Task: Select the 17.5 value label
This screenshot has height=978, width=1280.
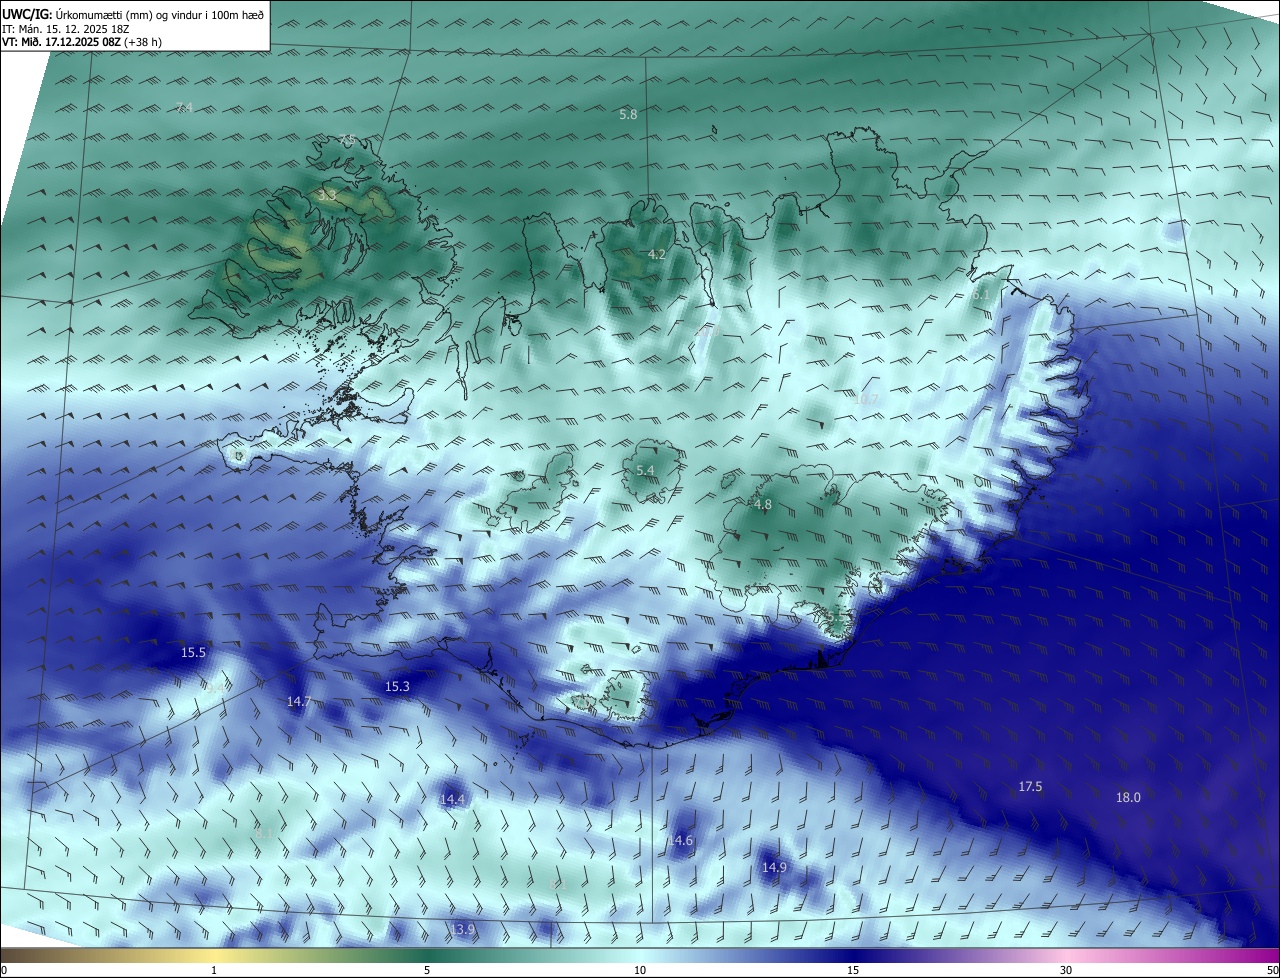Action: pos(1030,787)
